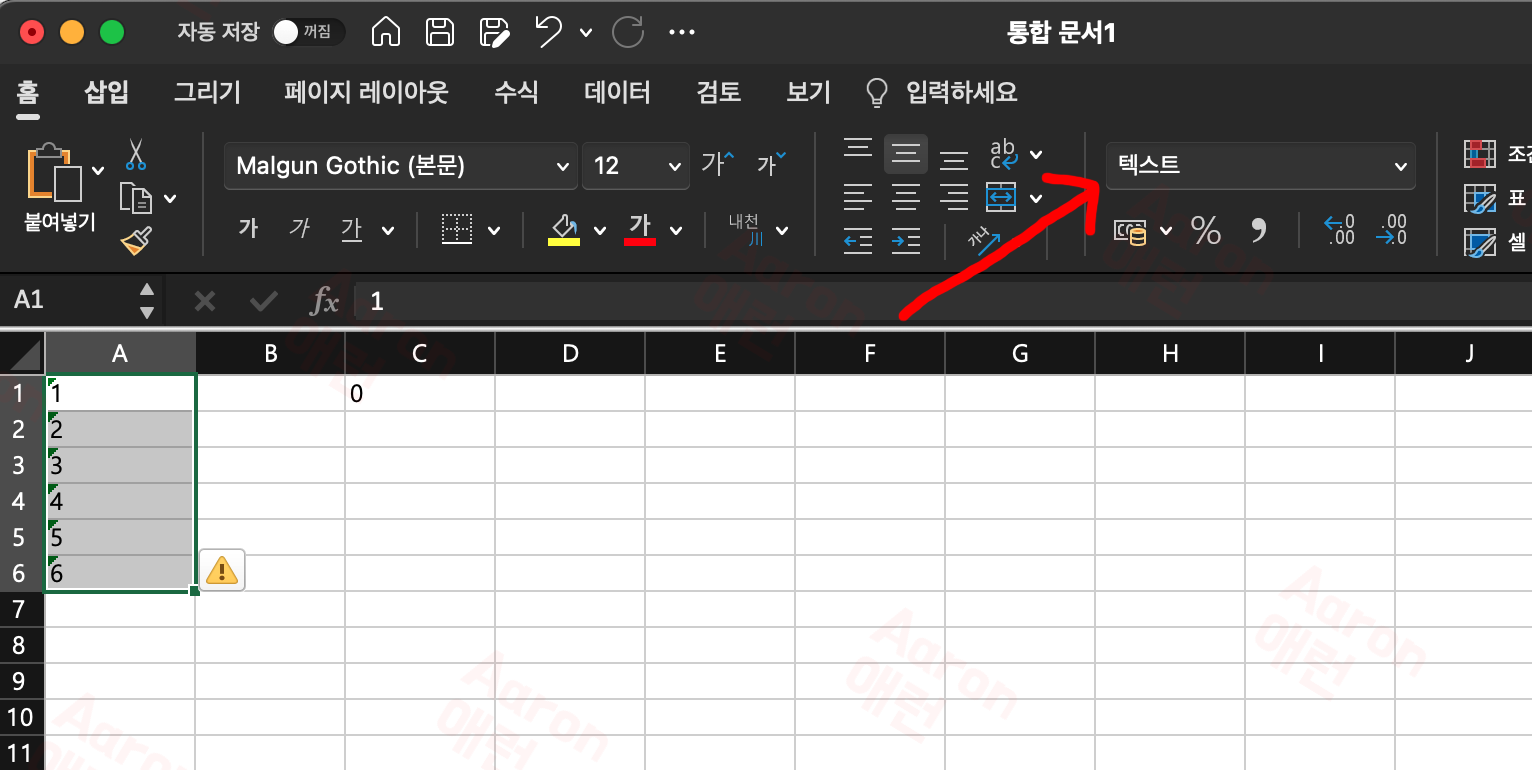Expand the Paste options arrow
Screen dimensions: 1532x770
point(98,170)
